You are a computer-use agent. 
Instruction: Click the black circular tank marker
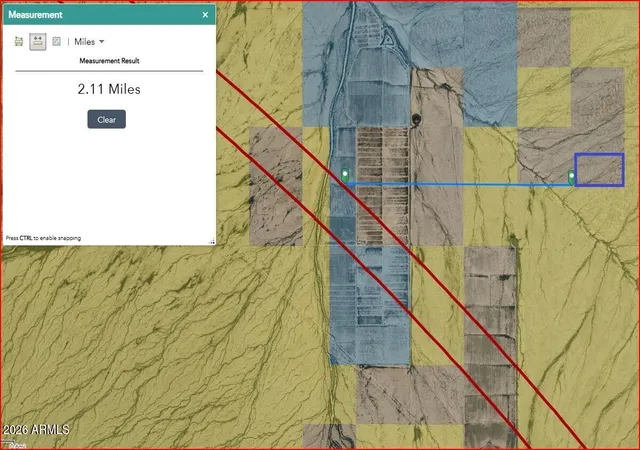[x=416, y=119]
